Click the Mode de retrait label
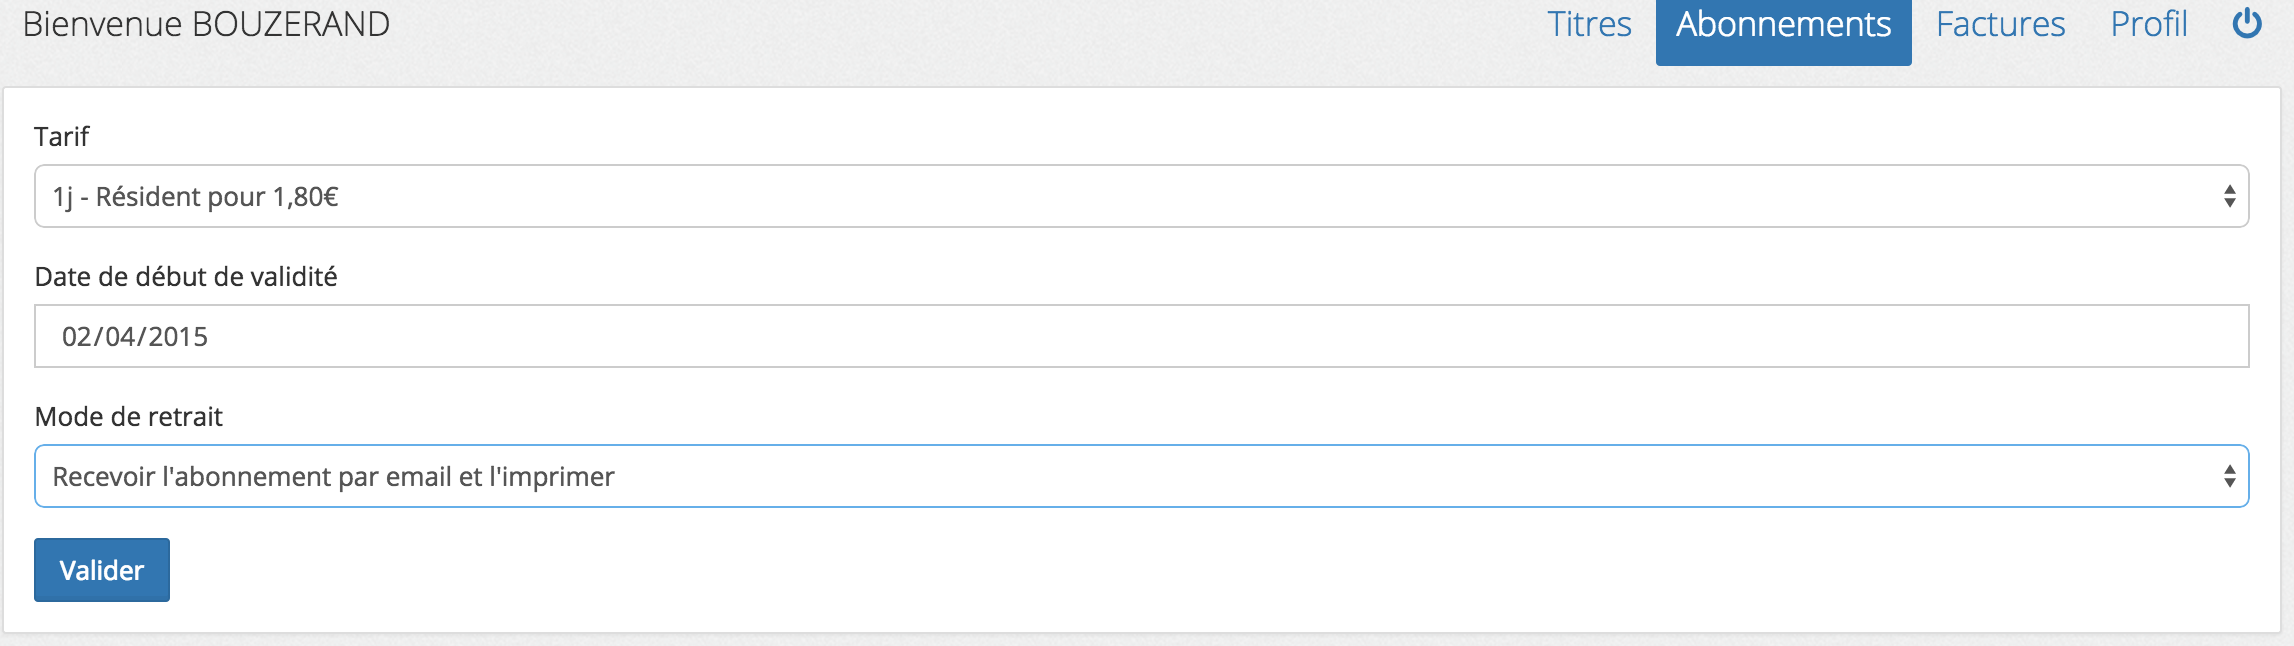Image resolution: width=2294 pixels, height=646 pixels. coord(129,417)
